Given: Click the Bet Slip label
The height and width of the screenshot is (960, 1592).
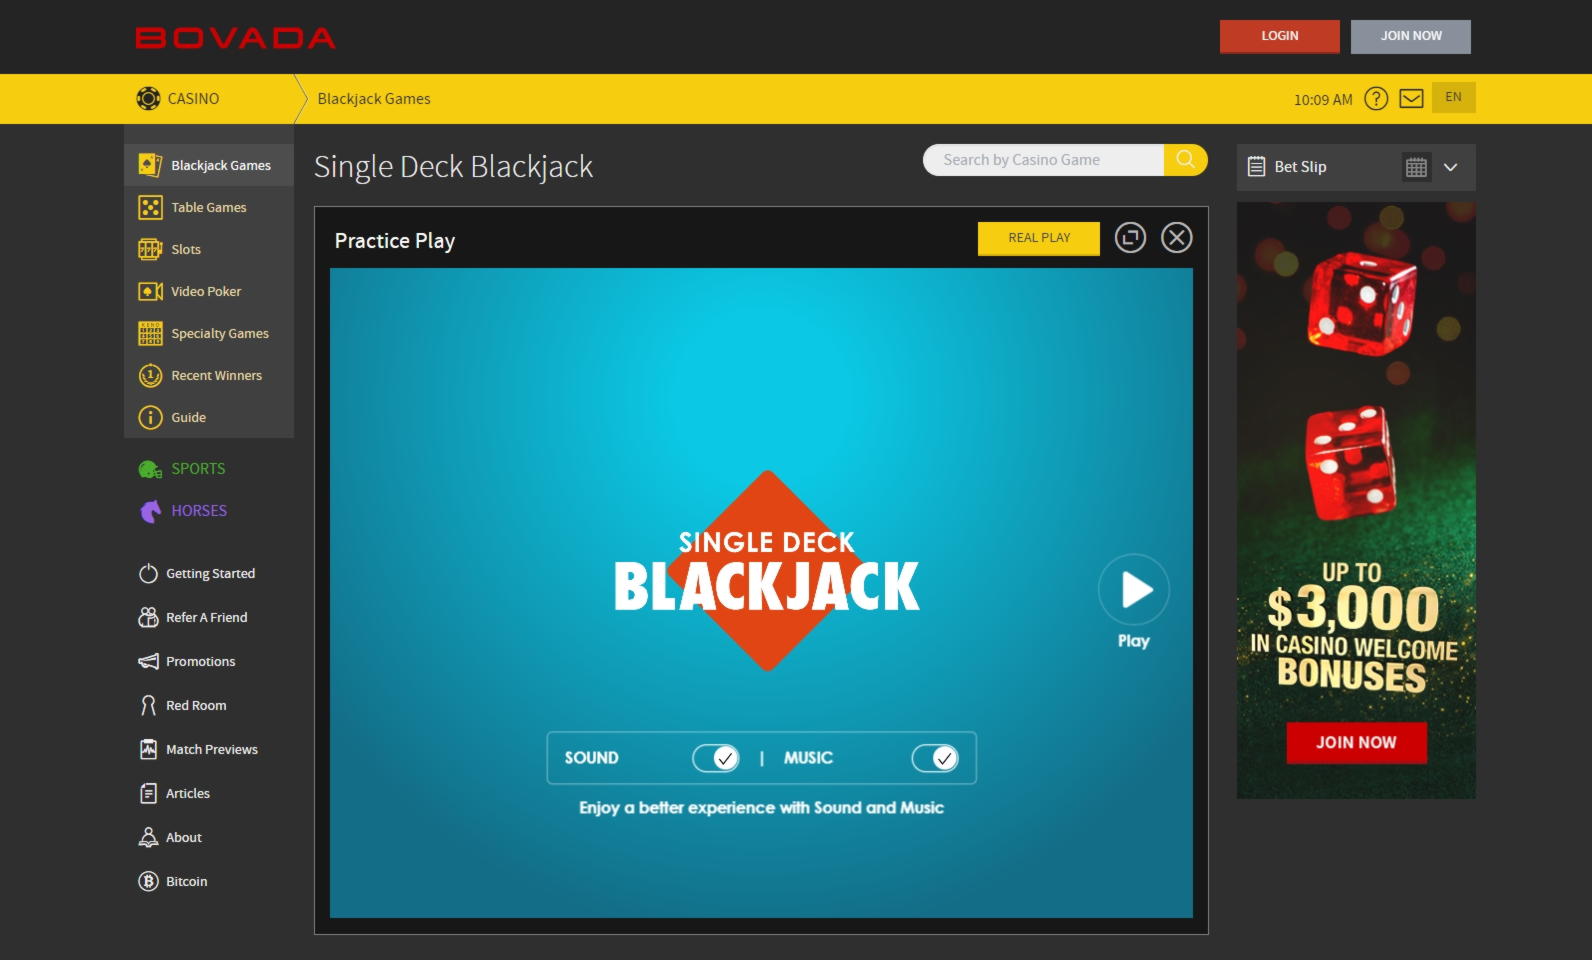Looking at the screenshot, I should coord(1301,167).
